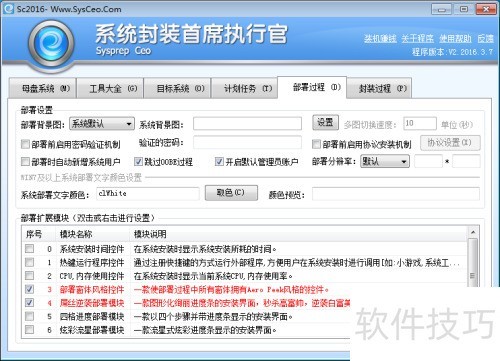Click the title bar application icon

pos(9,9)
